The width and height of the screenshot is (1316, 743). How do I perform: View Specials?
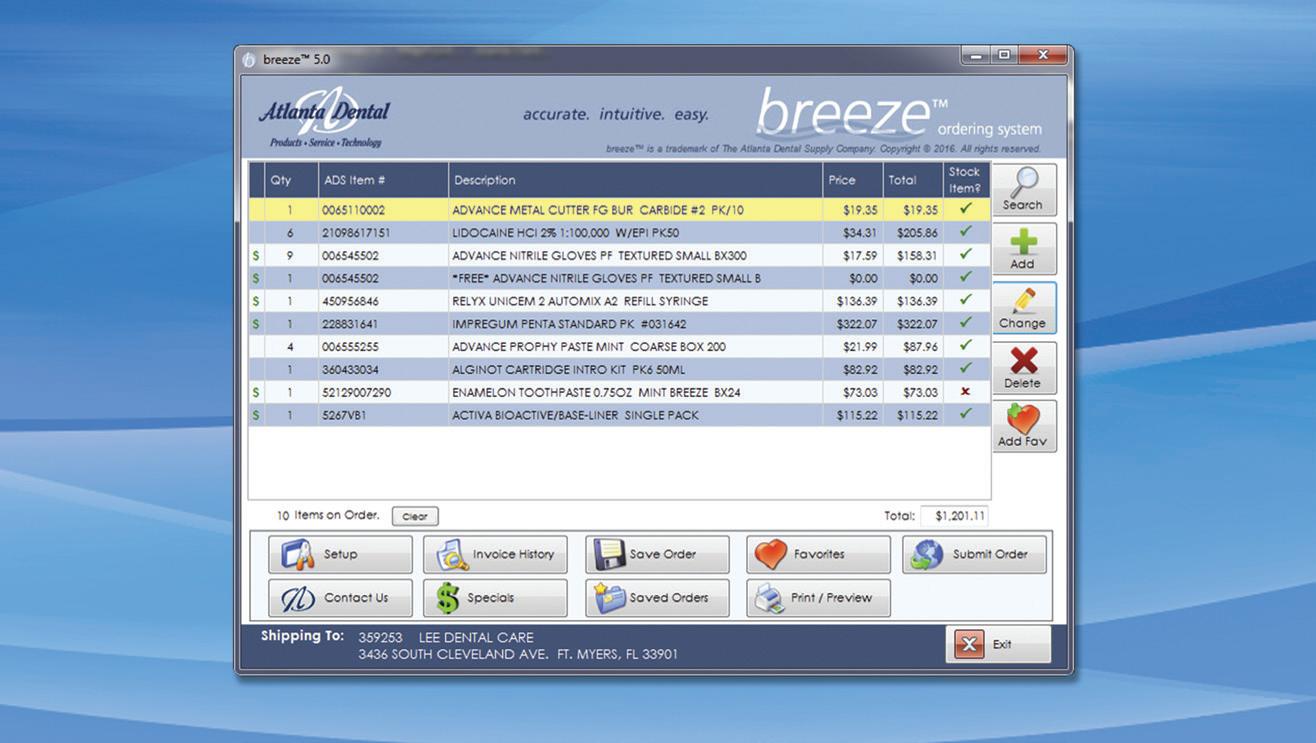click(x=495, y=598)
